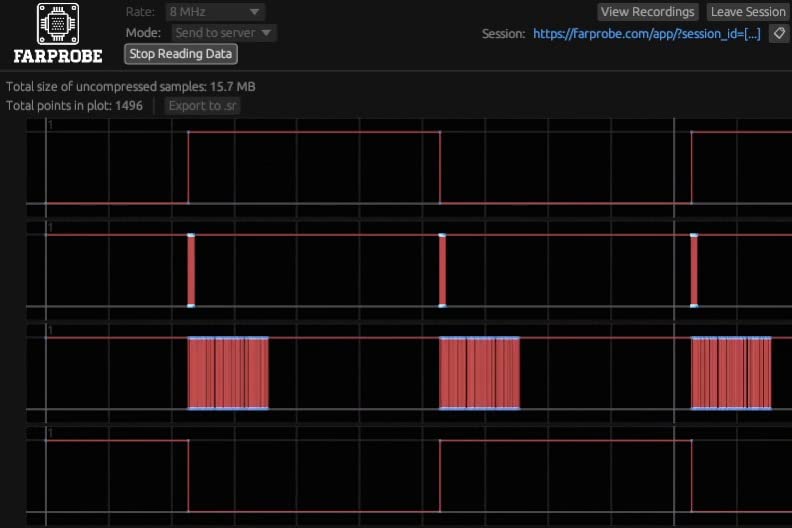Open the Rate 8 MHz dropdown
This screenshot has width=792, height=528.
coord(215,12)
